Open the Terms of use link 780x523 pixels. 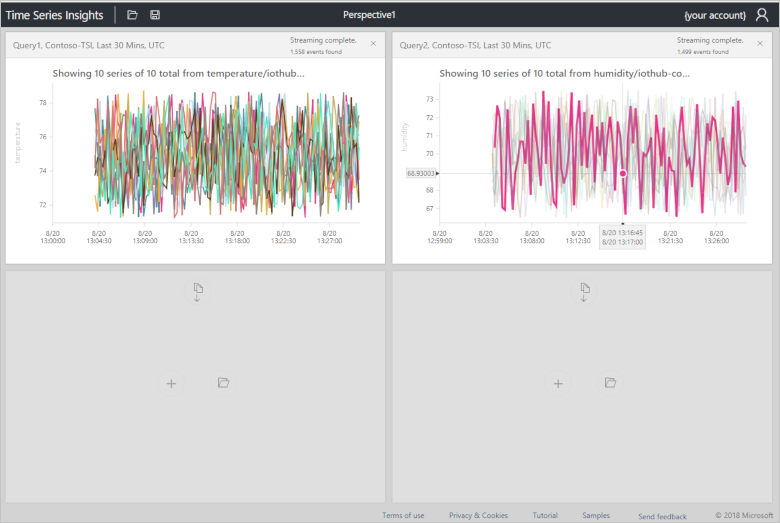[x=403, y=515]
